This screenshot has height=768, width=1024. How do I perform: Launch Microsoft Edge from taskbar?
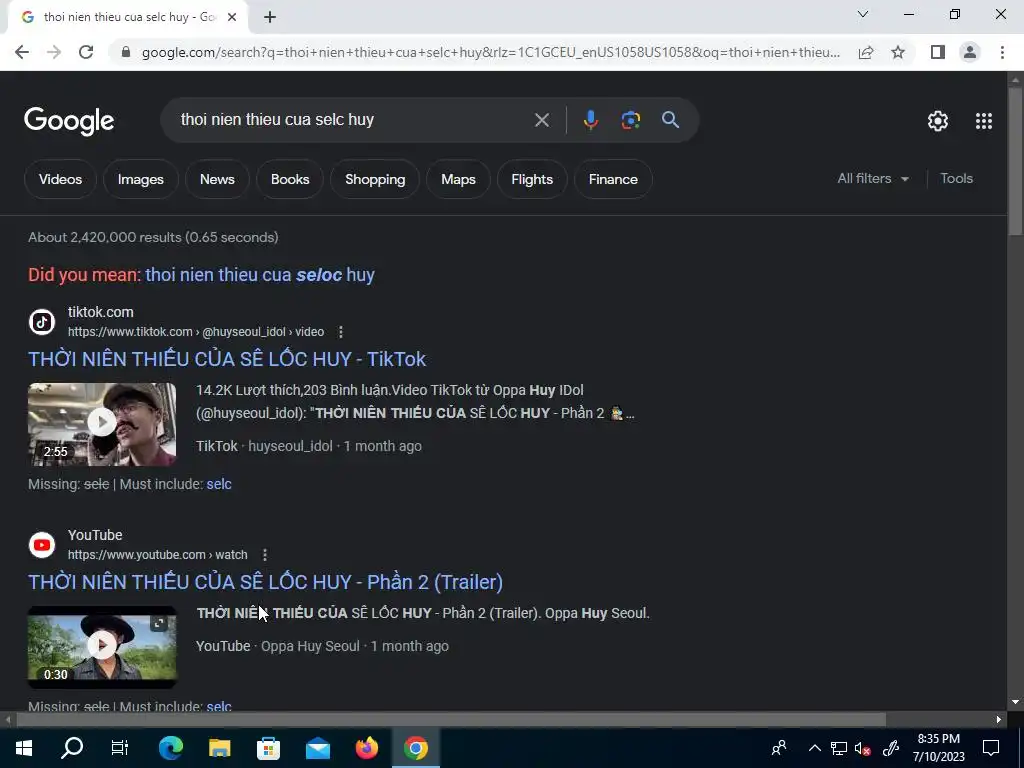coord(170,748)
